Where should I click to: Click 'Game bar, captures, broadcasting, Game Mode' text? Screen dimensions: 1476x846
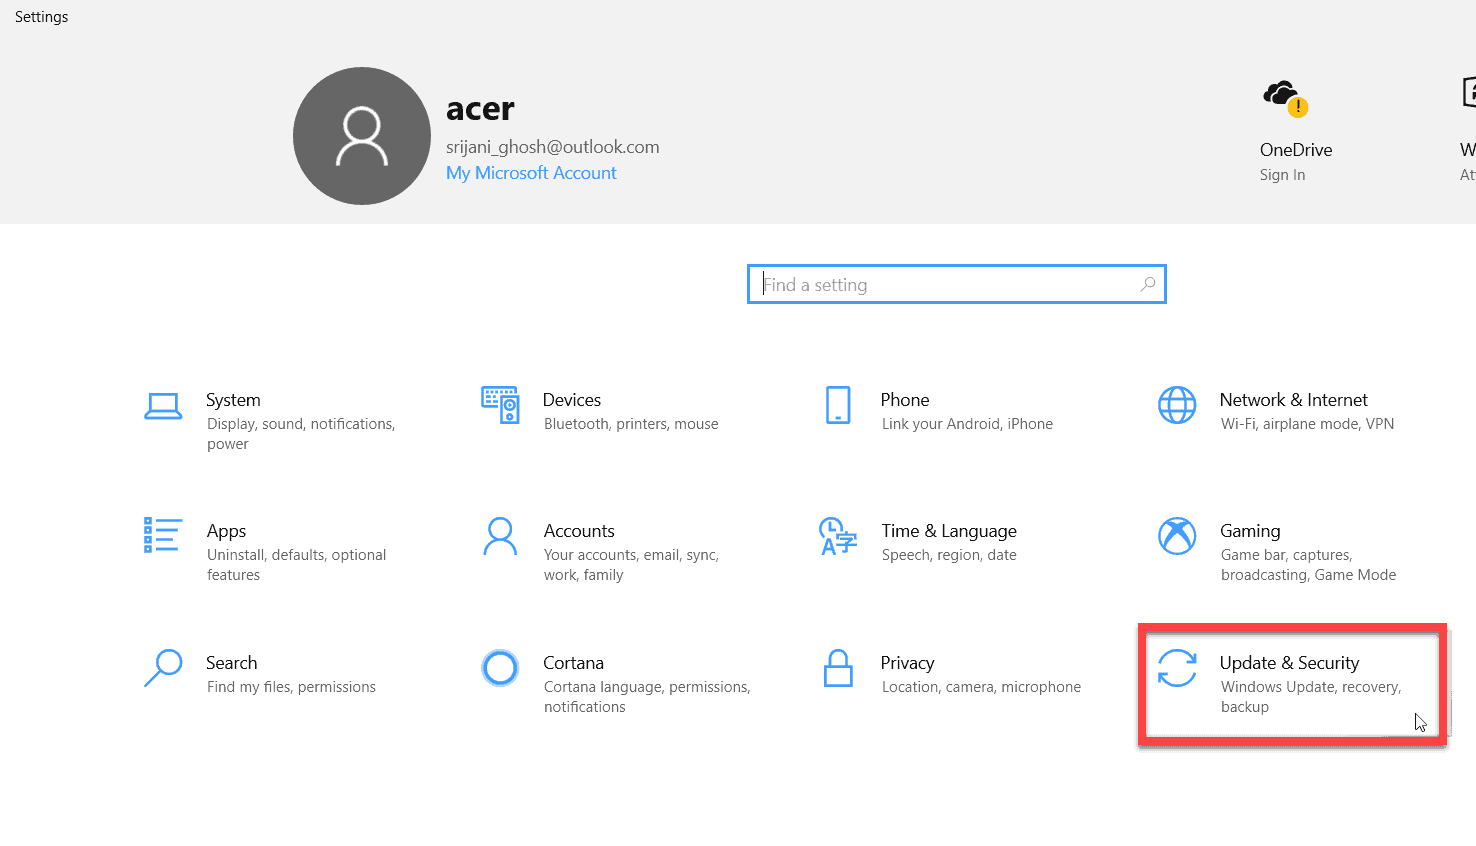[1308, 565]
